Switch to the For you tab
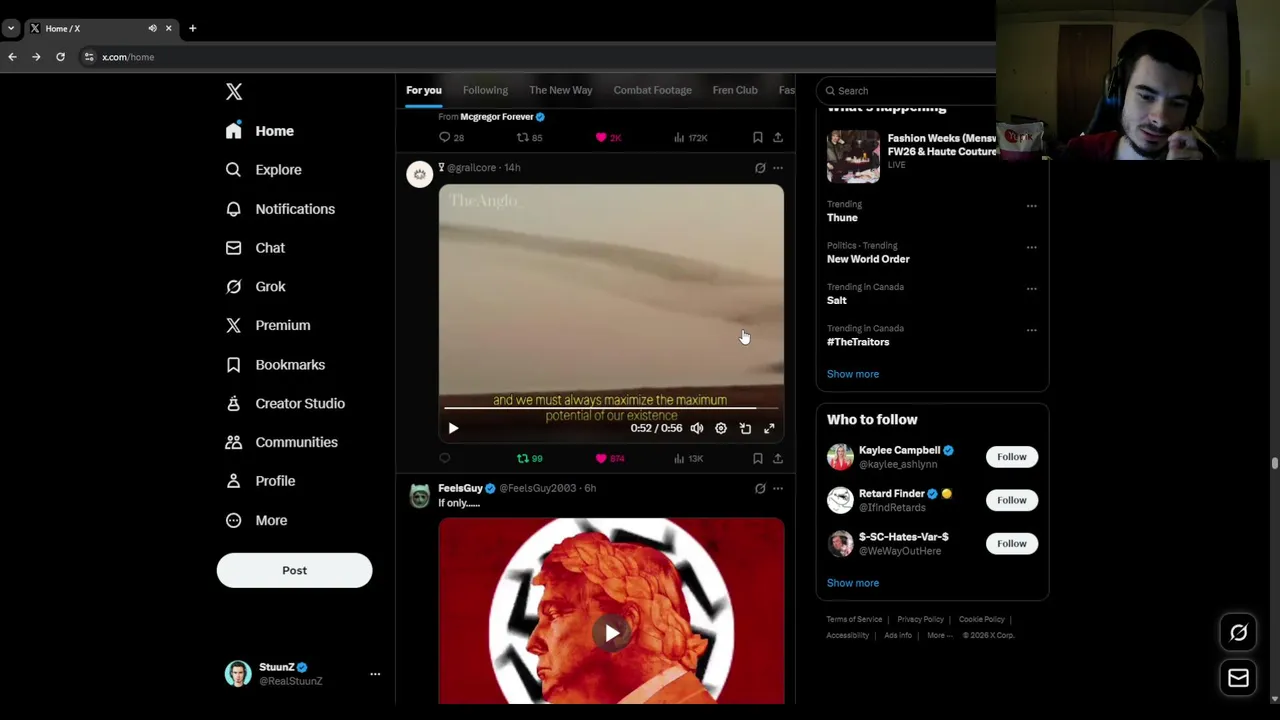 423,90
